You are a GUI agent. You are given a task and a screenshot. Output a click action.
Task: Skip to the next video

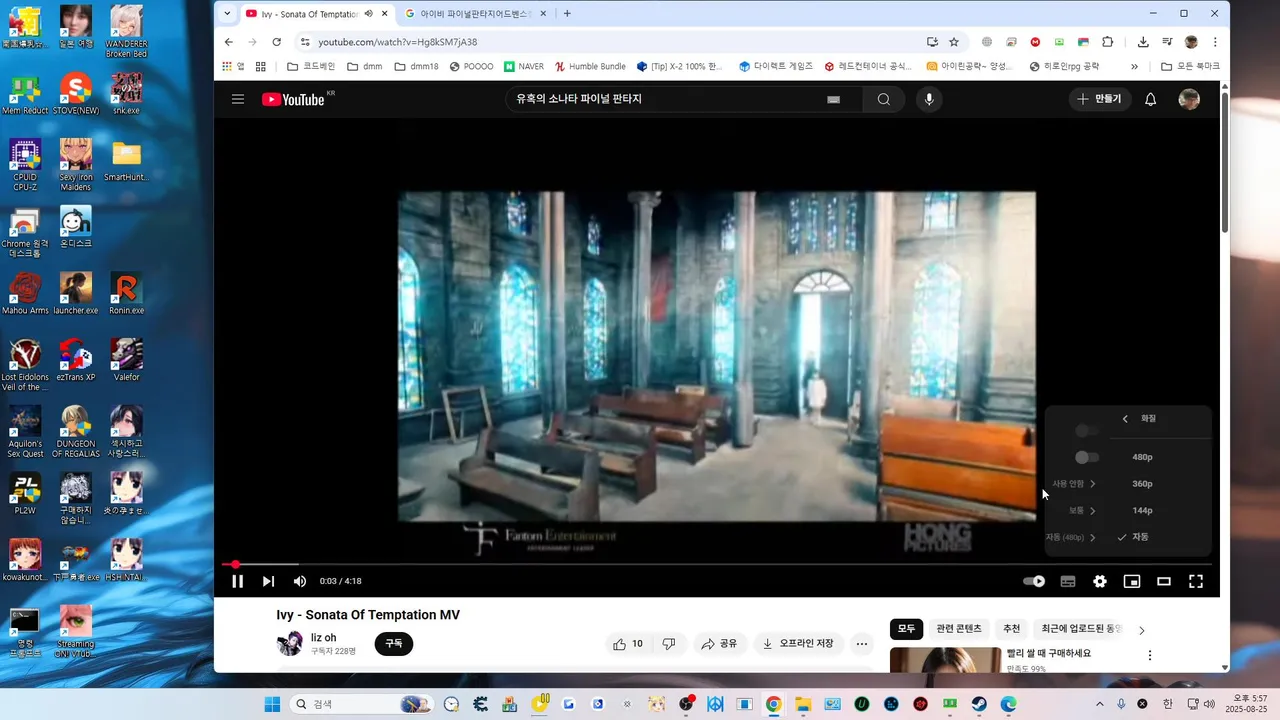[x=268, y=581]
